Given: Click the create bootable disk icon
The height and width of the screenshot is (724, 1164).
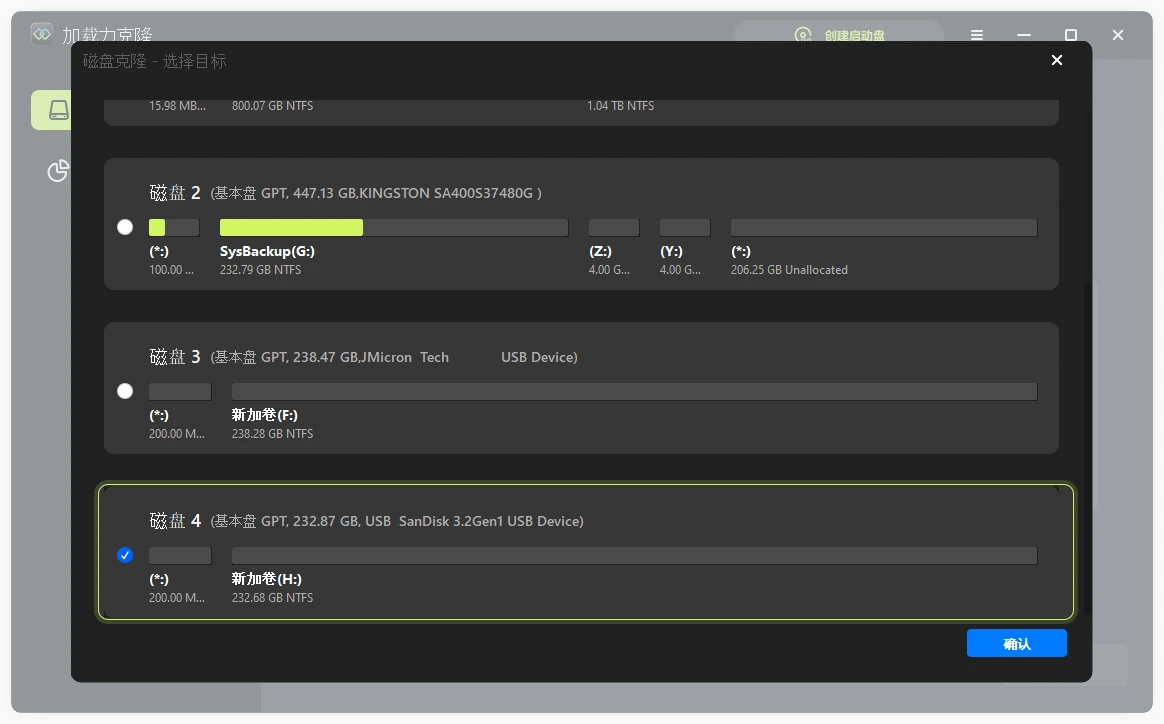Looking at the screenshot, I should coord(803,35).
